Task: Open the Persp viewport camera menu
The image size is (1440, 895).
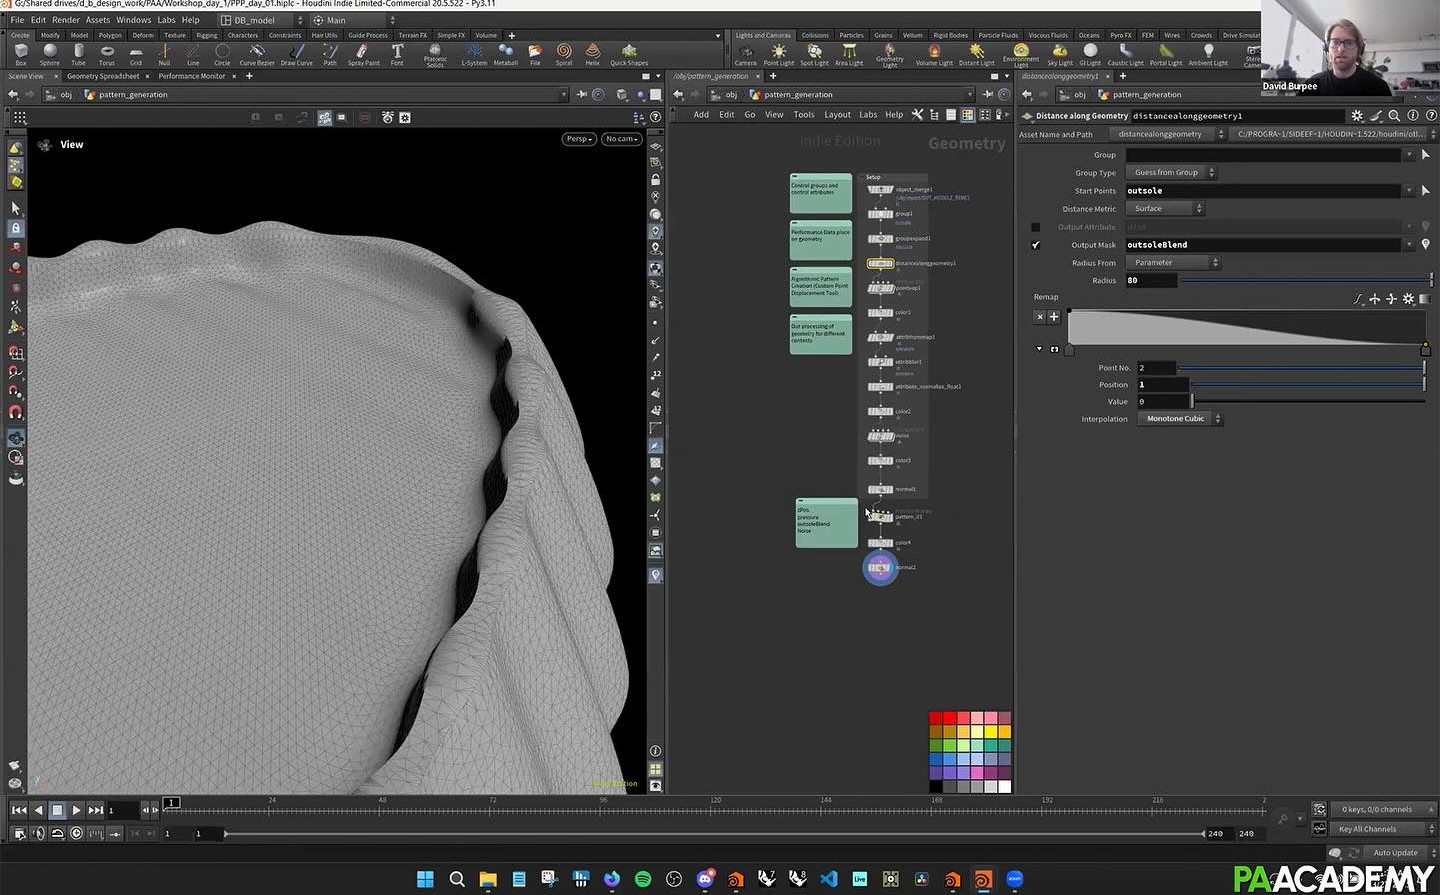Action: 578,139
